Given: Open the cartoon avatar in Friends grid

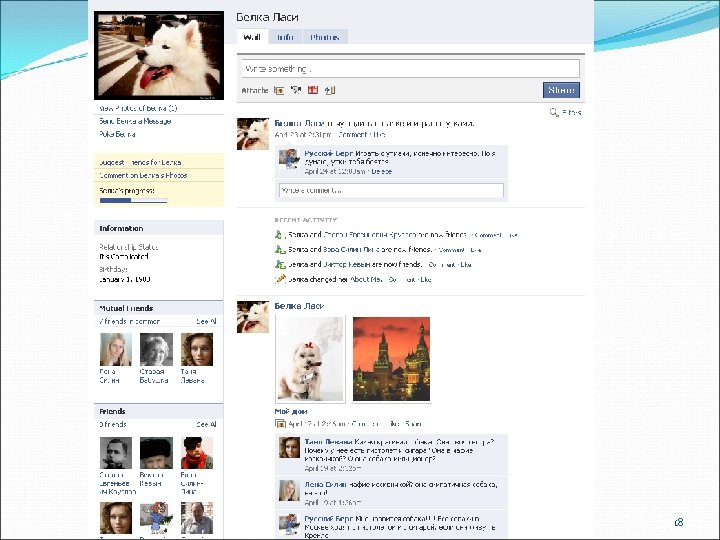Looking at the screenshot, I should pos(156,518).
